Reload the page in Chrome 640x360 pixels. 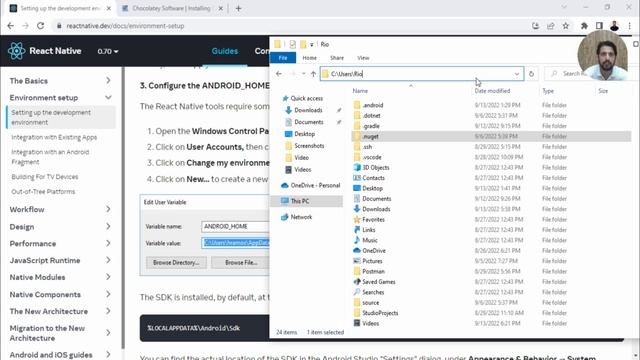[x=40, y=26]
